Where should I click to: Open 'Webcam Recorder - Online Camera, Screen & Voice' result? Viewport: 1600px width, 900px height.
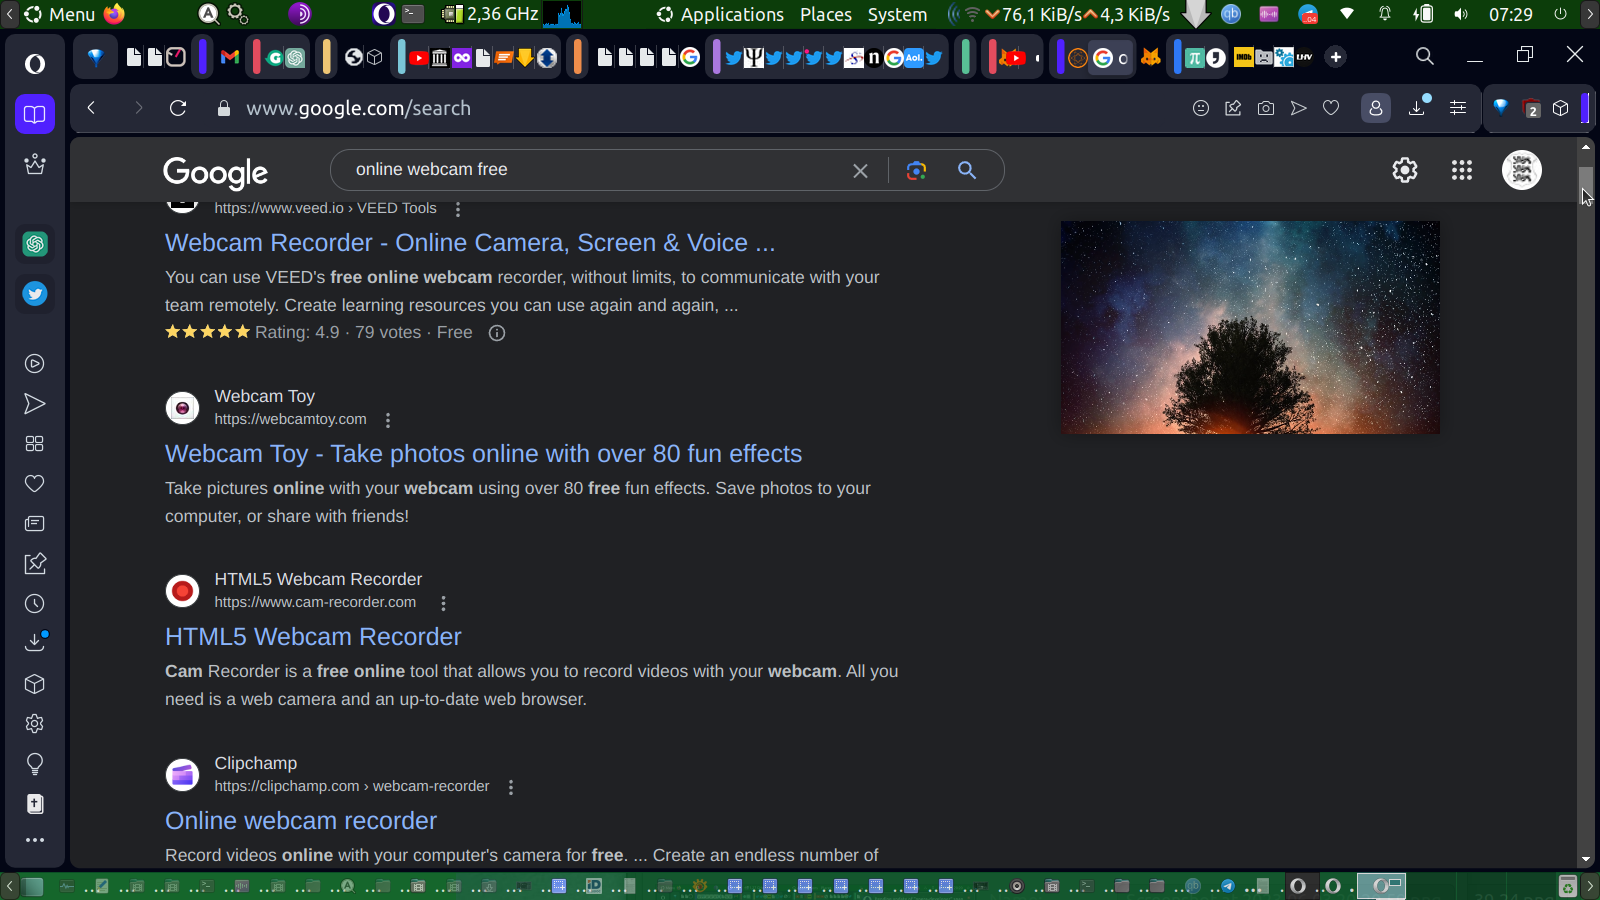pyautogui.click(x=470, y=243)
